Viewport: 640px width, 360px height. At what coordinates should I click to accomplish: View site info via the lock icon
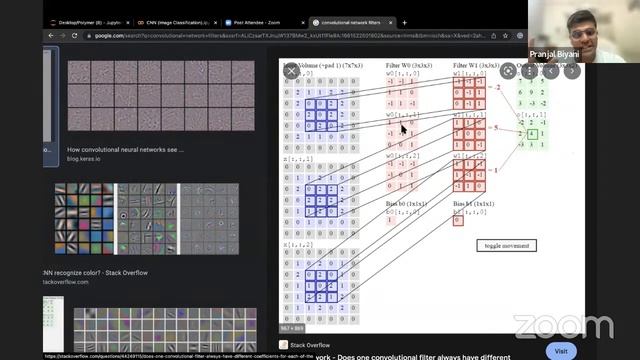[89, 36]
